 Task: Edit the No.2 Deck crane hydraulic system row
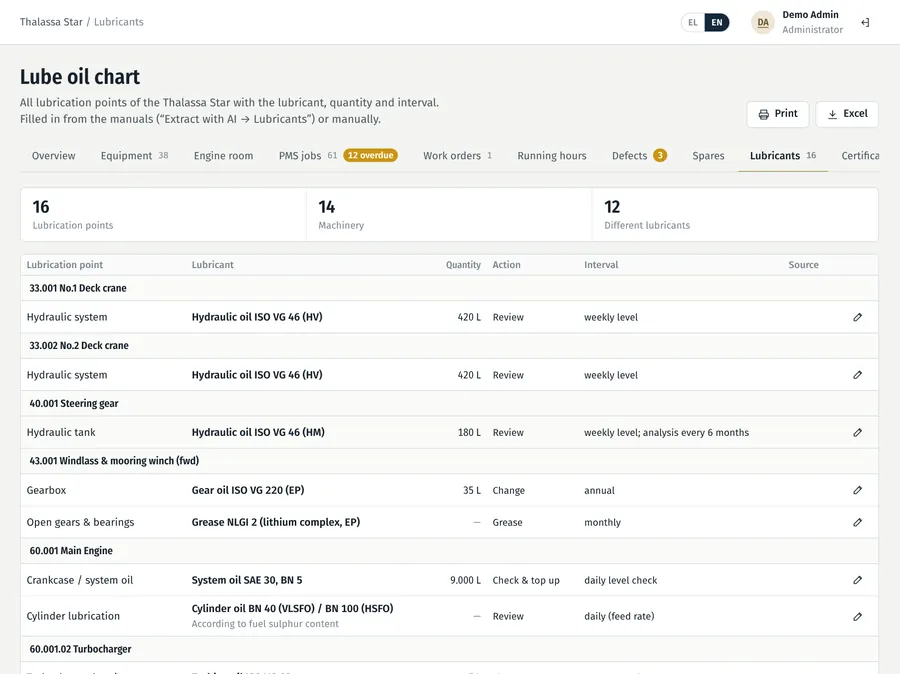tap(858, 375)
